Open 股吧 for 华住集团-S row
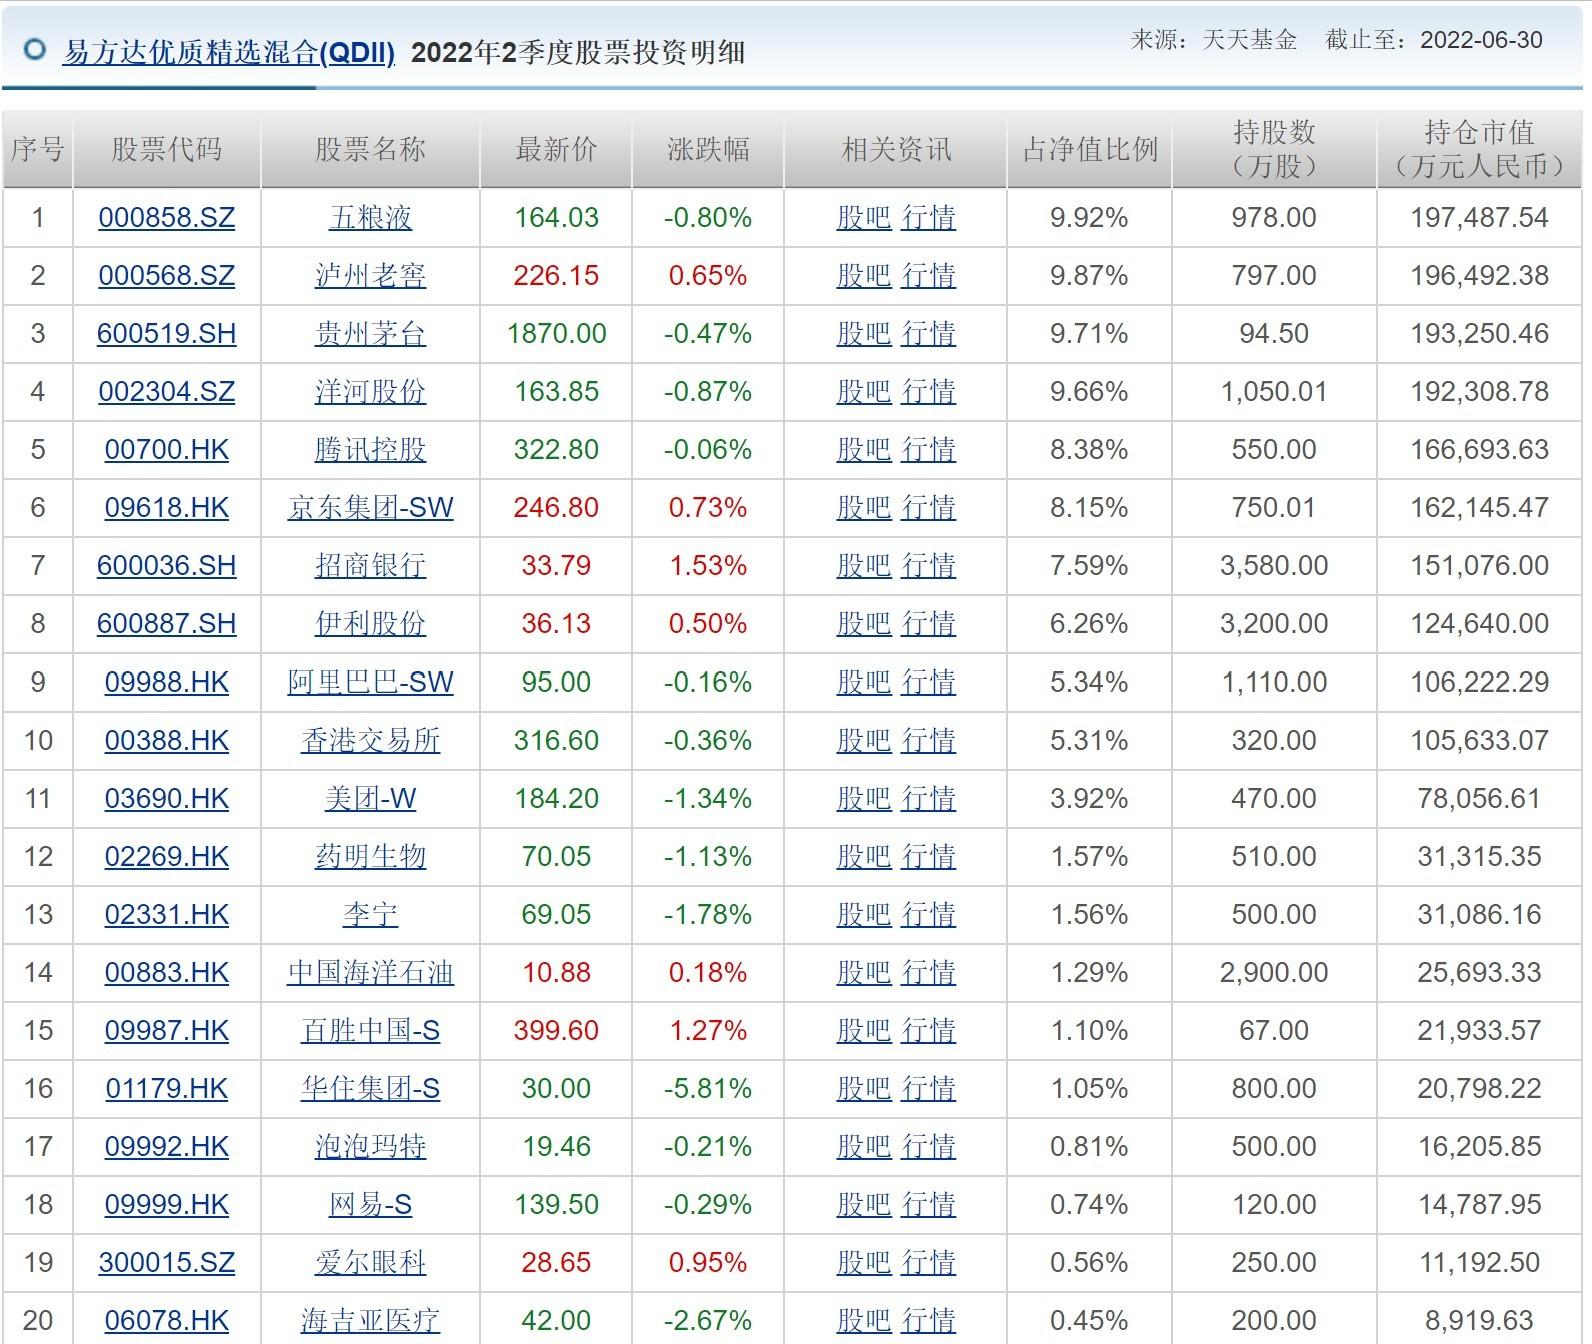 click(864, 1088)
